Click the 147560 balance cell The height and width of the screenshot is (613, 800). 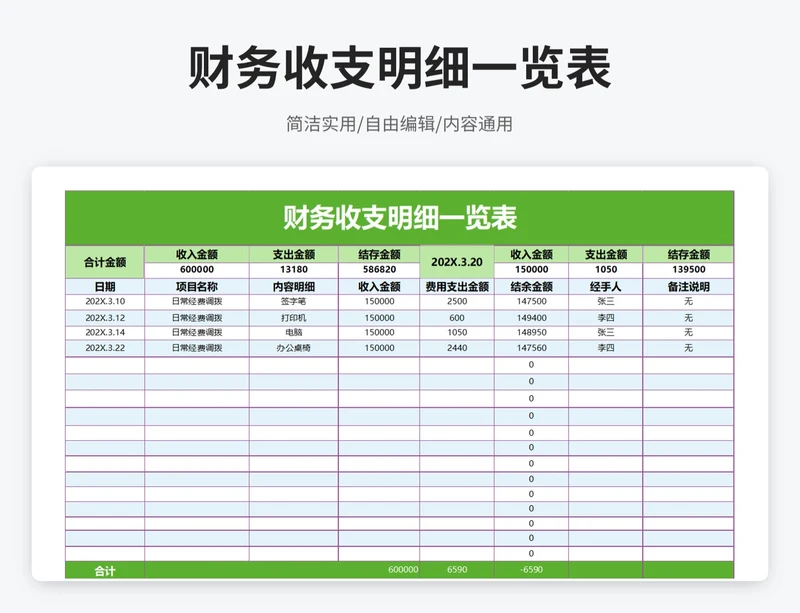(x=531, y=348)
